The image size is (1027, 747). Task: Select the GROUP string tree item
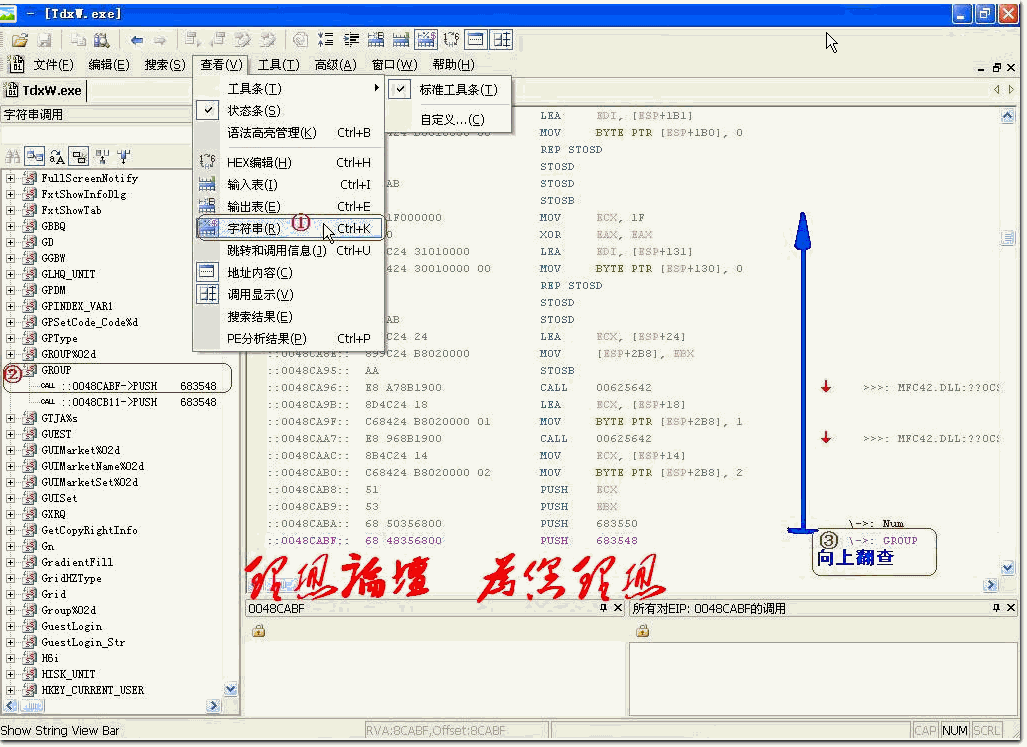click(x=56, y=370)
